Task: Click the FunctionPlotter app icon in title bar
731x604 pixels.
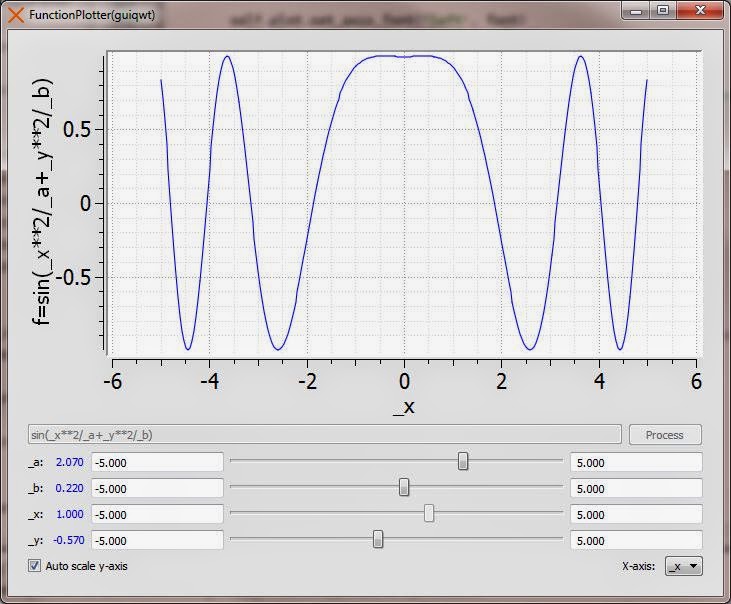Action: pyautogui.click(x=15, y=15)
